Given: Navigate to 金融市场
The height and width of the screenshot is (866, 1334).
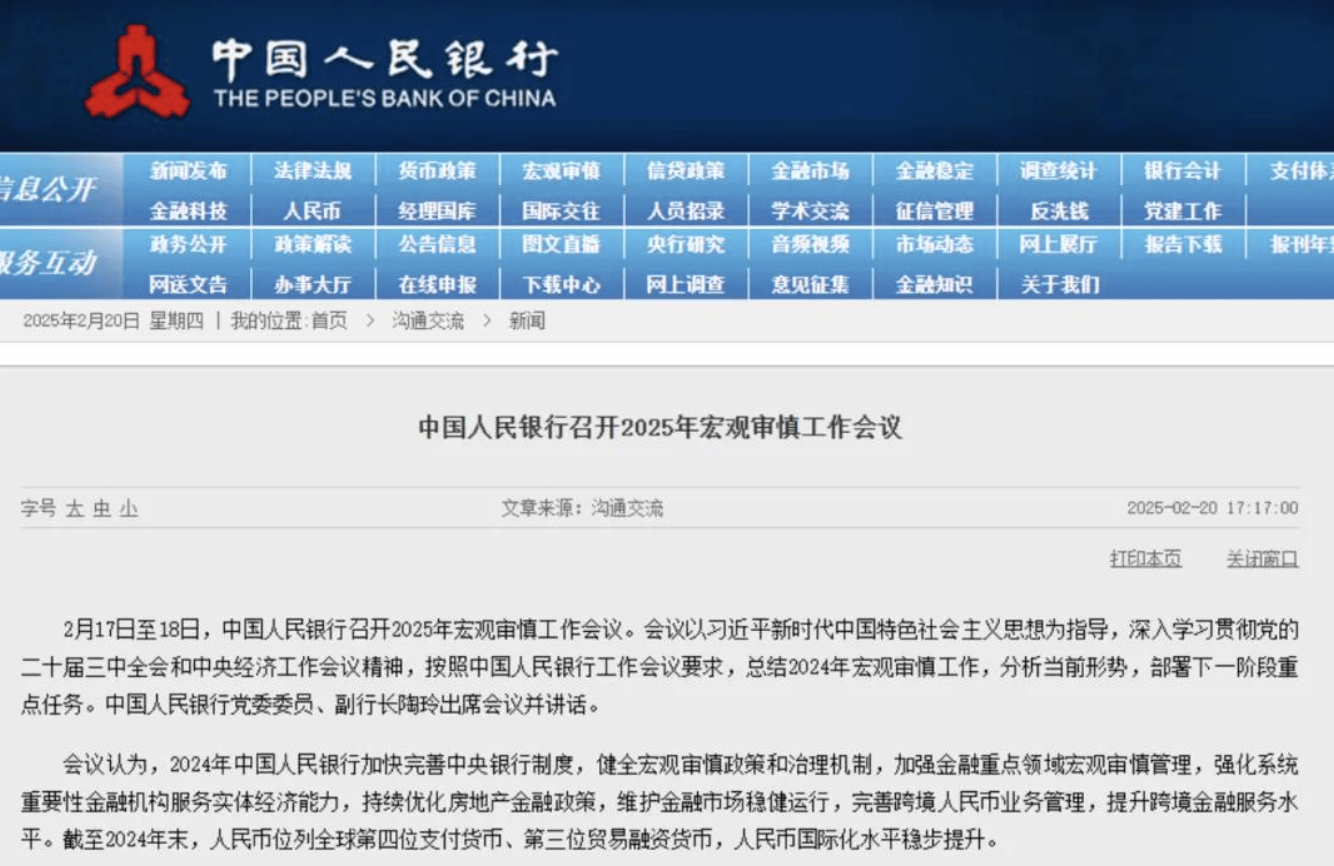Looking at the screenshot, I should tap(810, 171).
